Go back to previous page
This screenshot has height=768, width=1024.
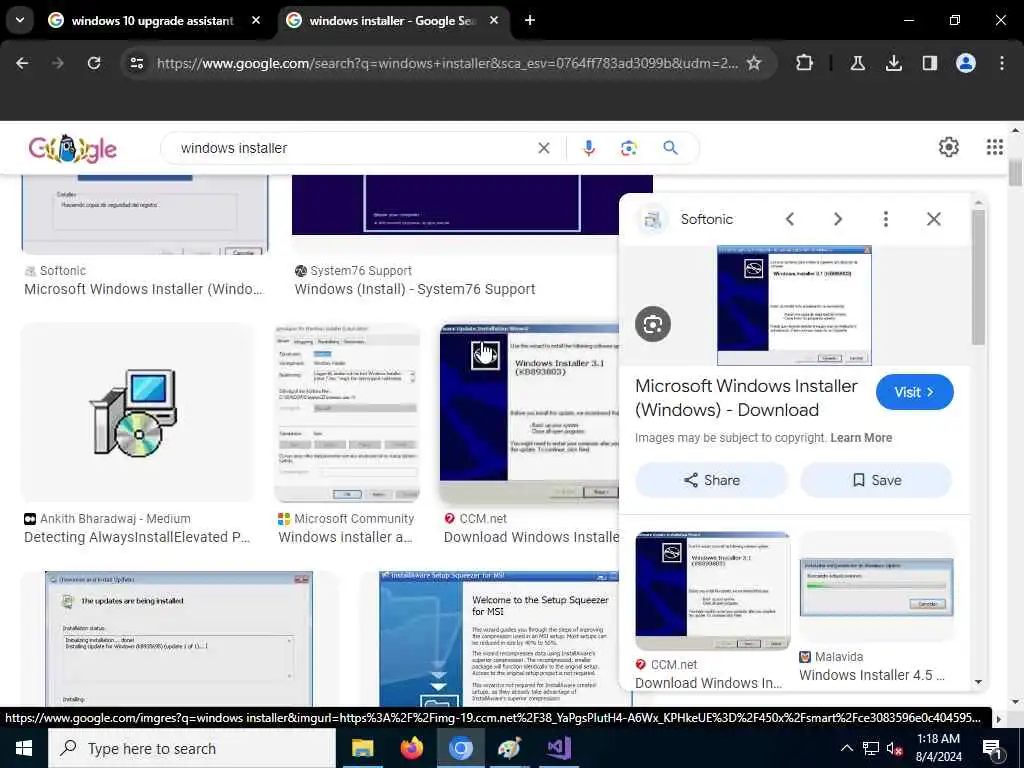(x=22, y=63)
